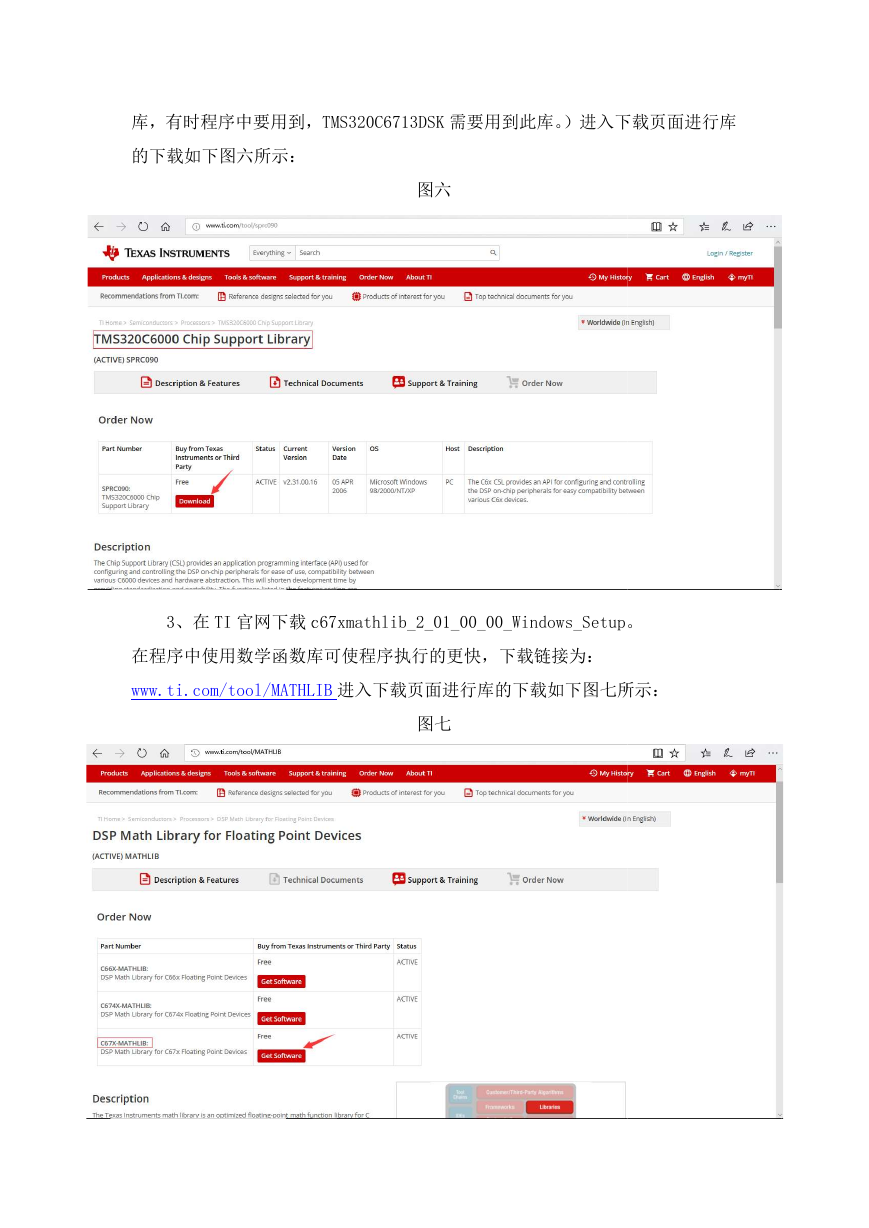
Task: Select Order Now tab on DSP Math page
Action: click(x=535, y=880)
